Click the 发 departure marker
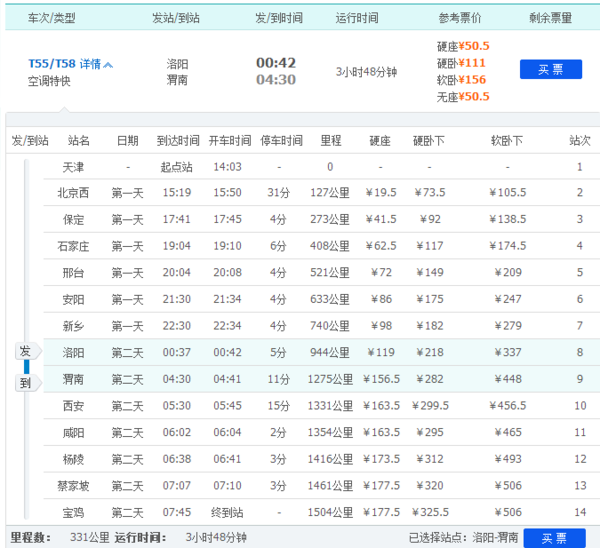 26,351
